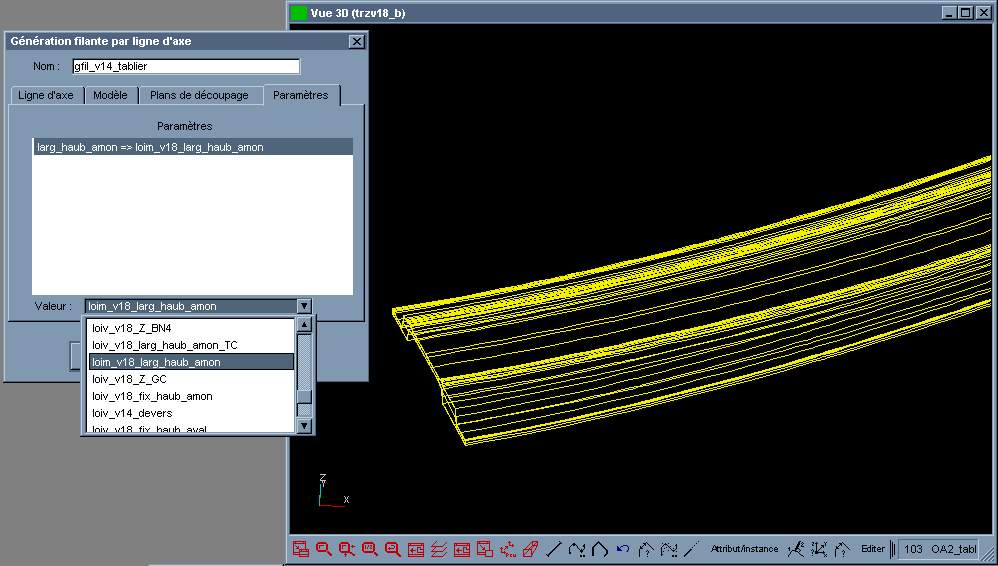Click the dashed polyline query icon
998x566 pixels.
pos(669,549)
